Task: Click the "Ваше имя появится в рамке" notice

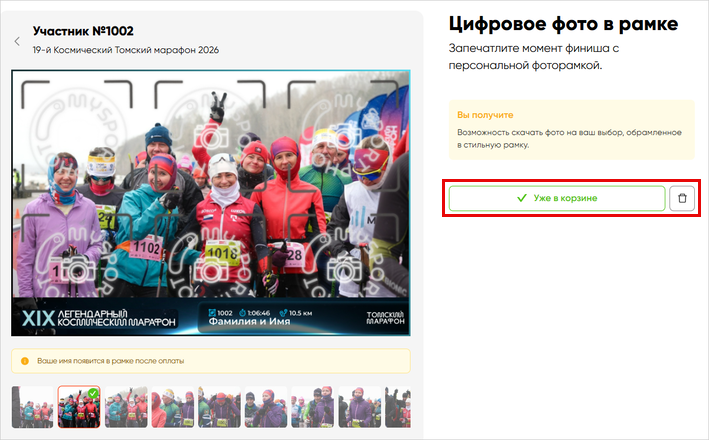Action: [x=210, y=361]
